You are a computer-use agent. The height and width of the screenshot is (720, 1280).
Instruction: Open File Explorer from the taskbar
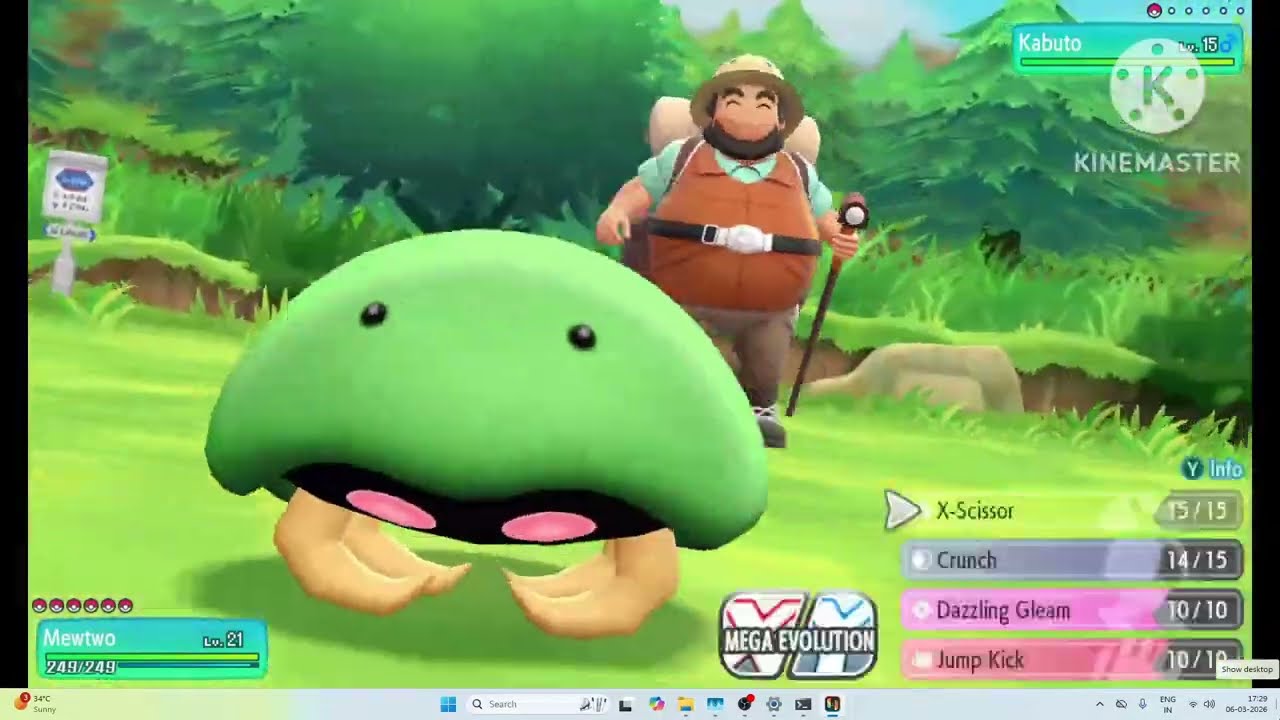click(x=685, y=704)
